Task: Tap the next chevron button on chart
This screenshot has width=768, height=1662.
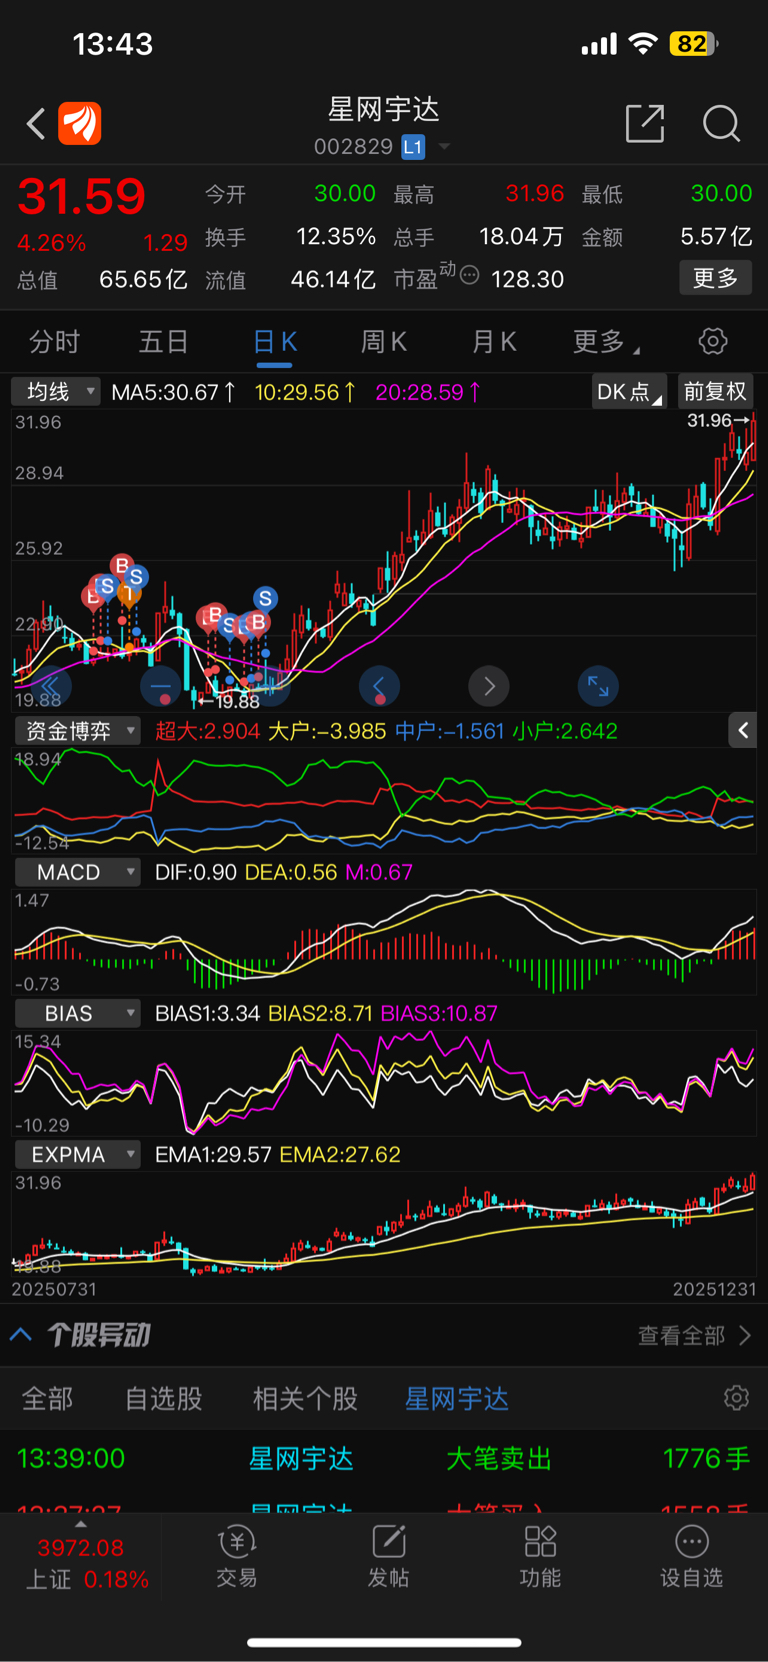Action: coord(489,686)
